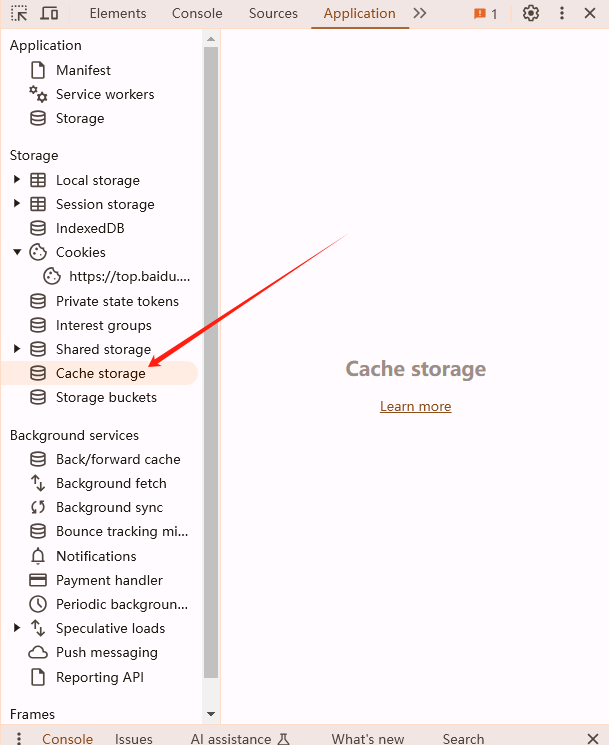Open Push messaging cloud icon item
This screenshot has height=745, width=609.
pos(38,652)
